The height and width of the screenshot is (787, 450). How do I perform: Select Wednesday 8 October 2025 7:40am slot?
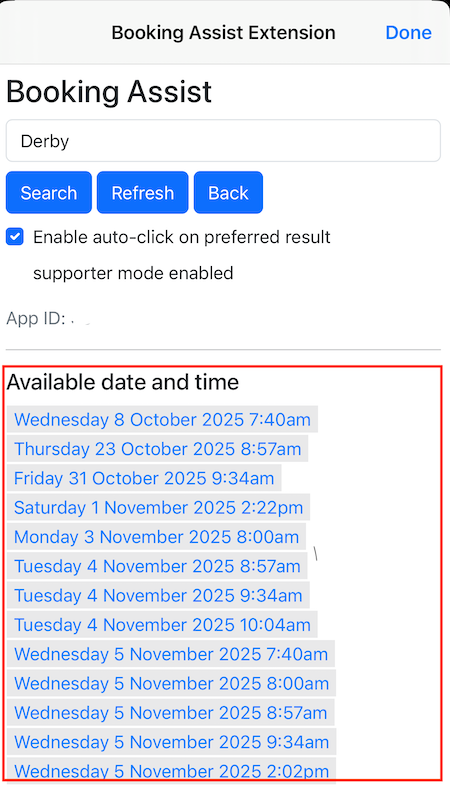[x=162, y=420]
